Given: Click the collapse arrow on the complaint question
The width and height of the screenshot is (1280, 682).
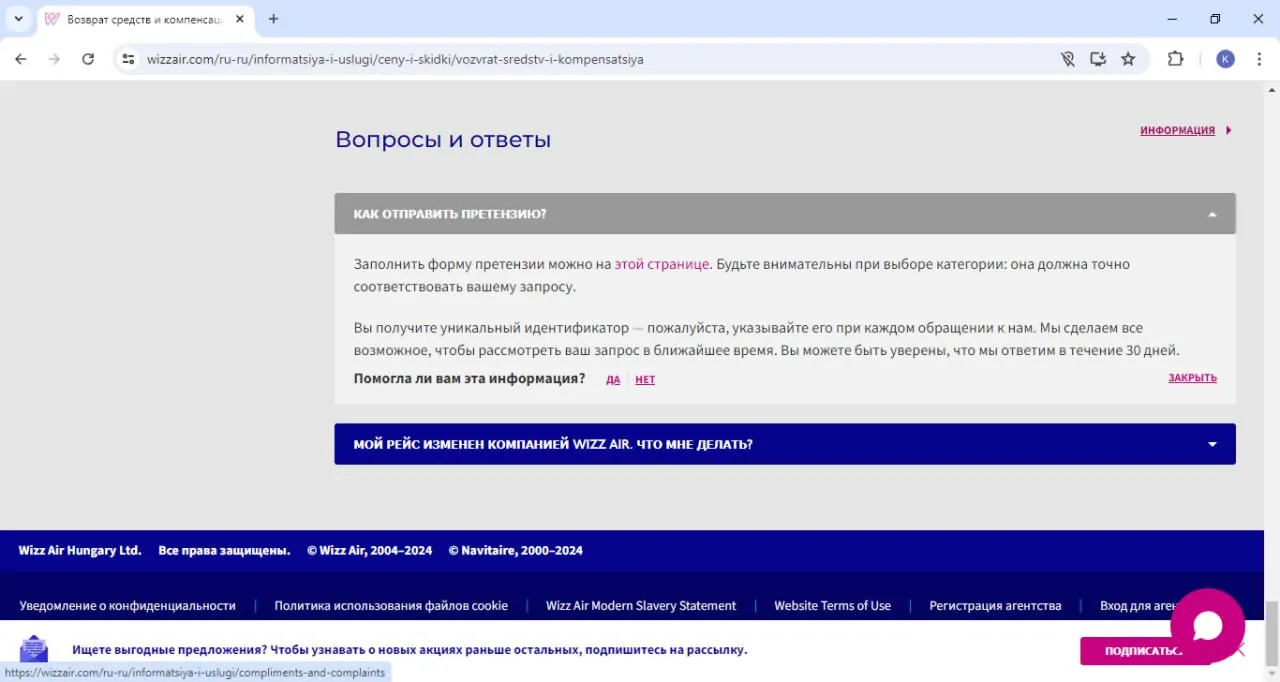Looking at the screenshot, I should coord(1212,214).
